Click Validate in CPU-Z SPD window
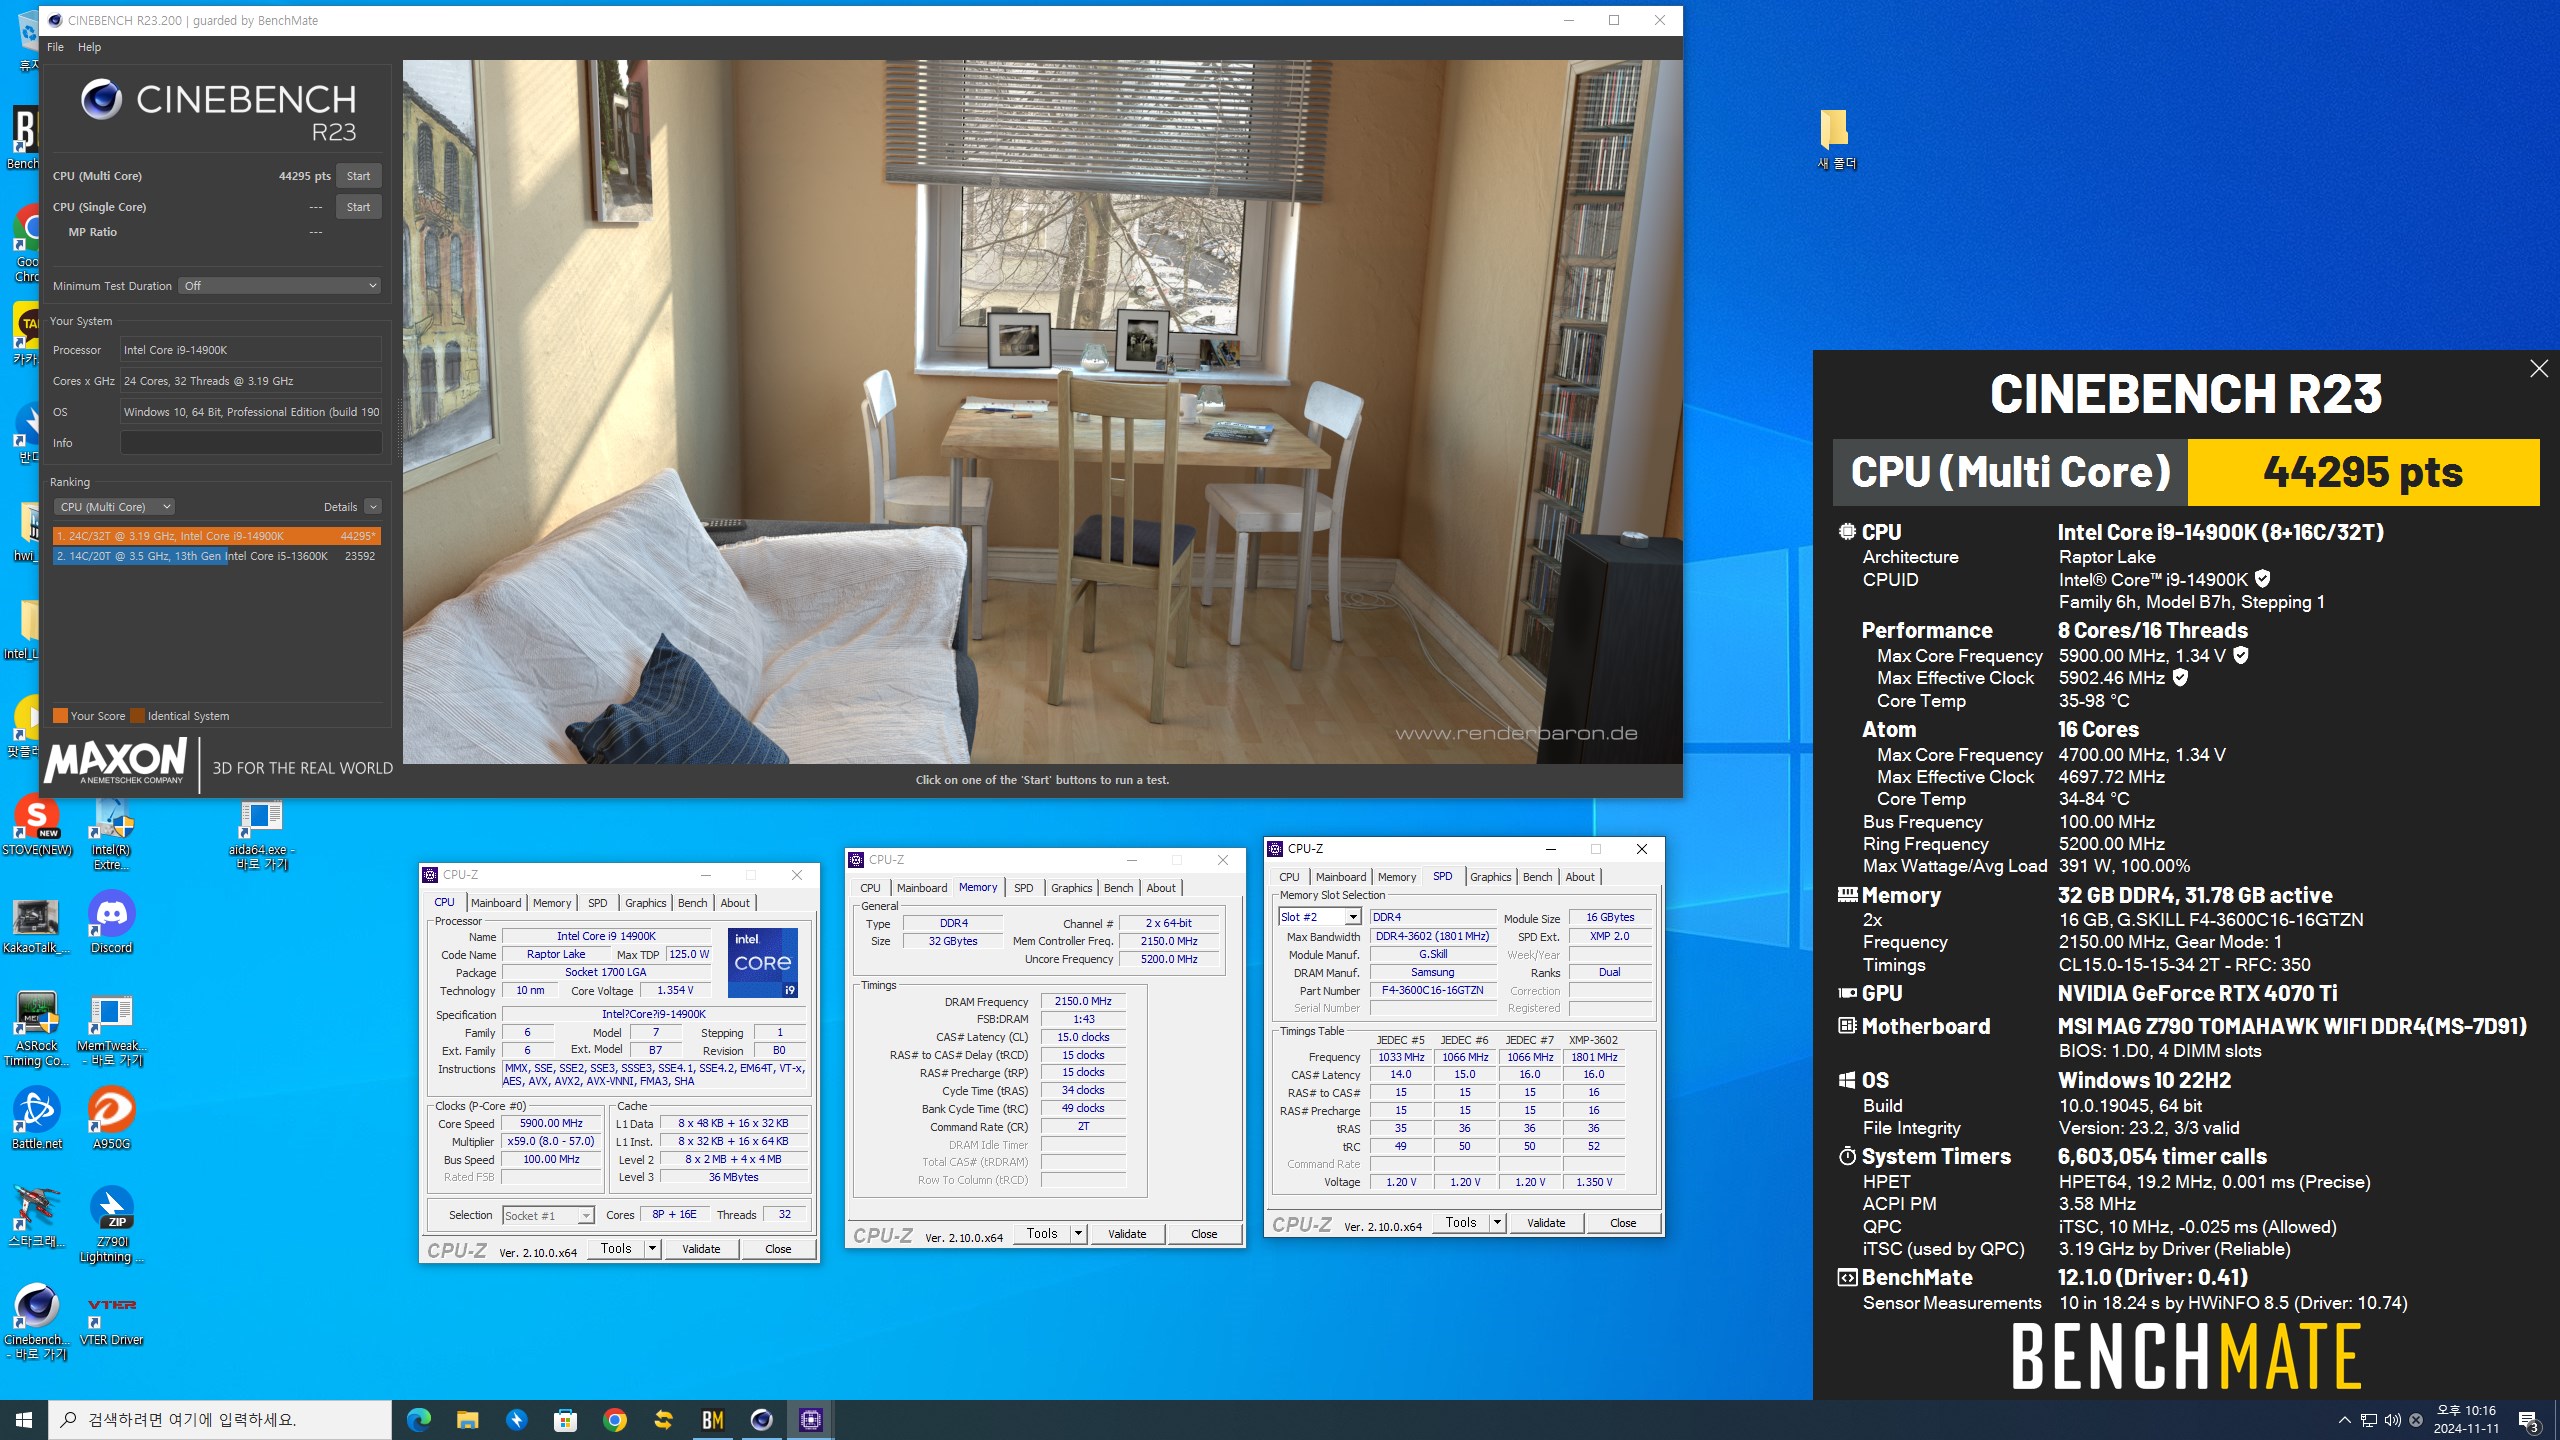 [x=1546, y=1223]
